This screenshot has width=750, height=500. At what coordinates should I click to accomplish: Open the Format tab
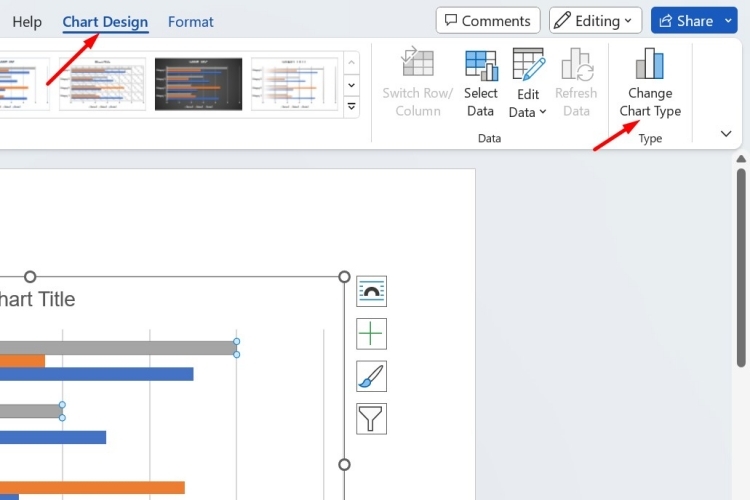[190, 22]
